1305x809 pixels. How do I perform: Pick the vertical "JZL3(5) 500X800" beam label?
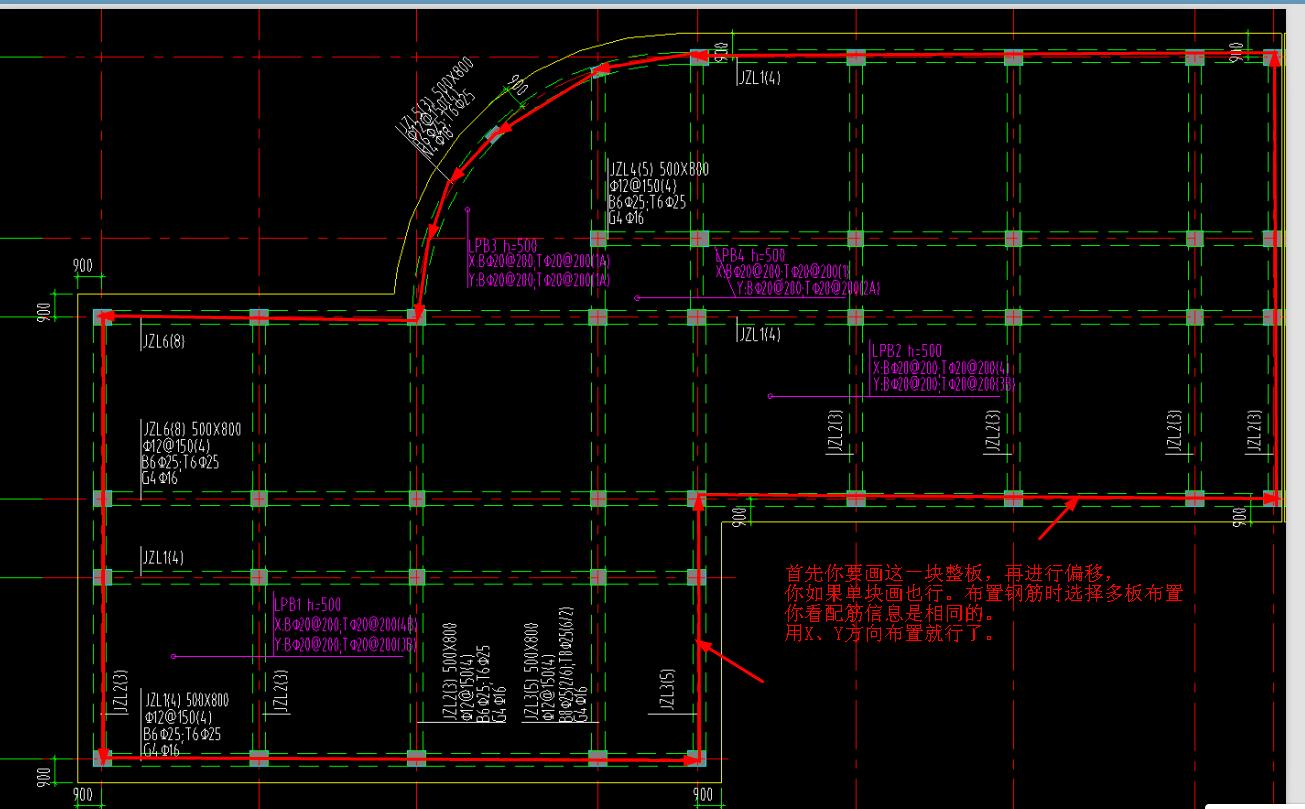coord(531,672)
